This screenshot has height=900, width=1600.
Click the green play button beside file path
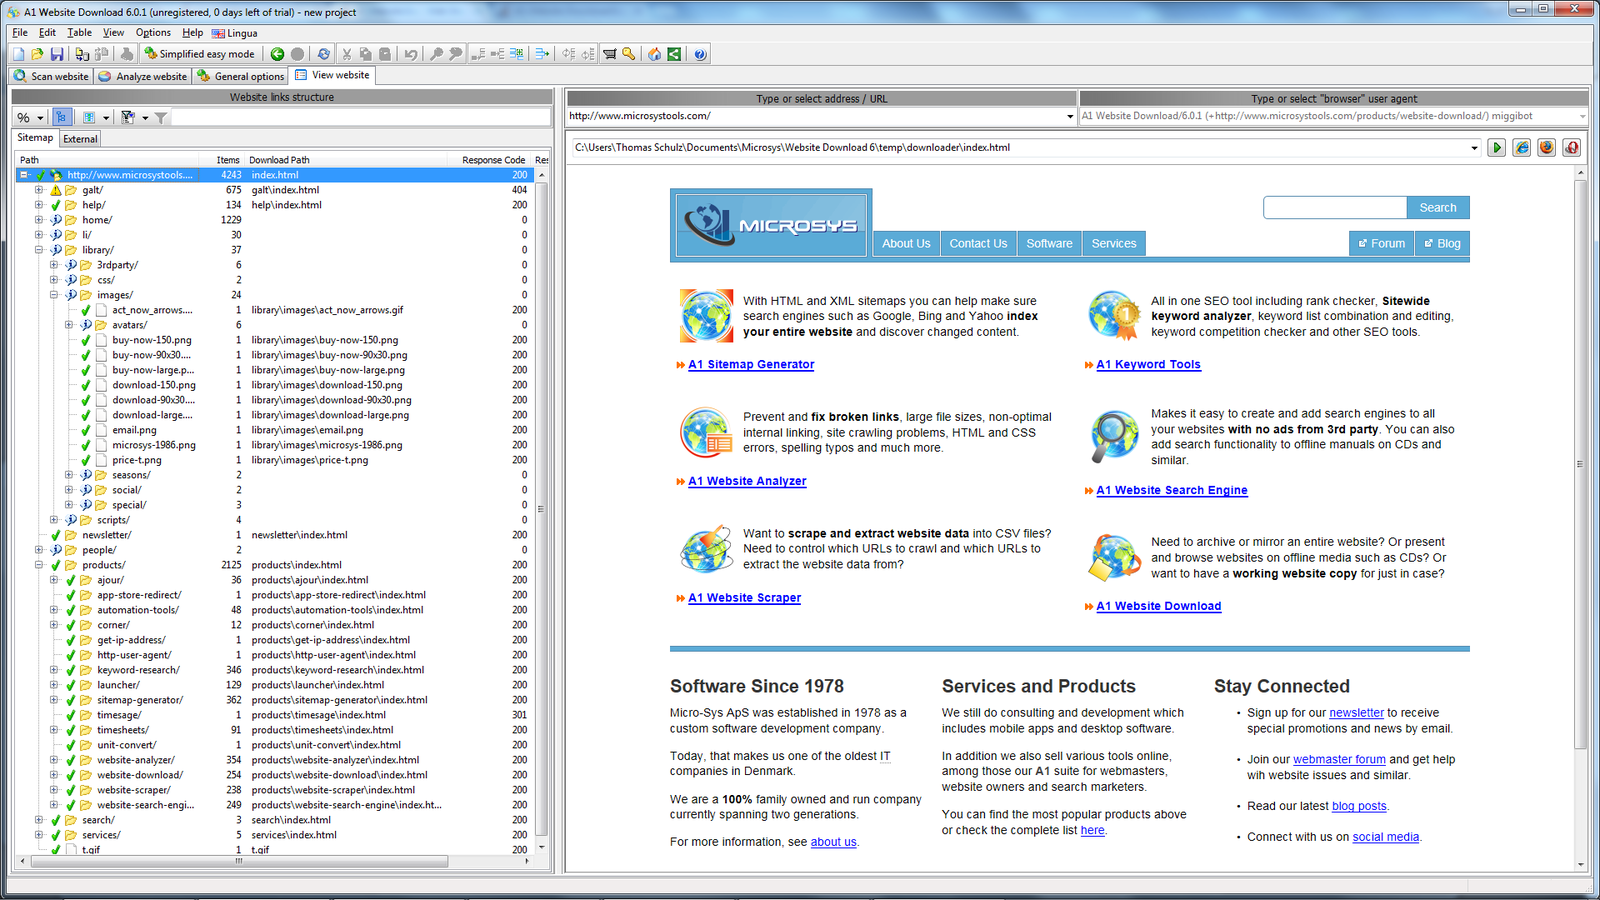tap(1497, 147)
